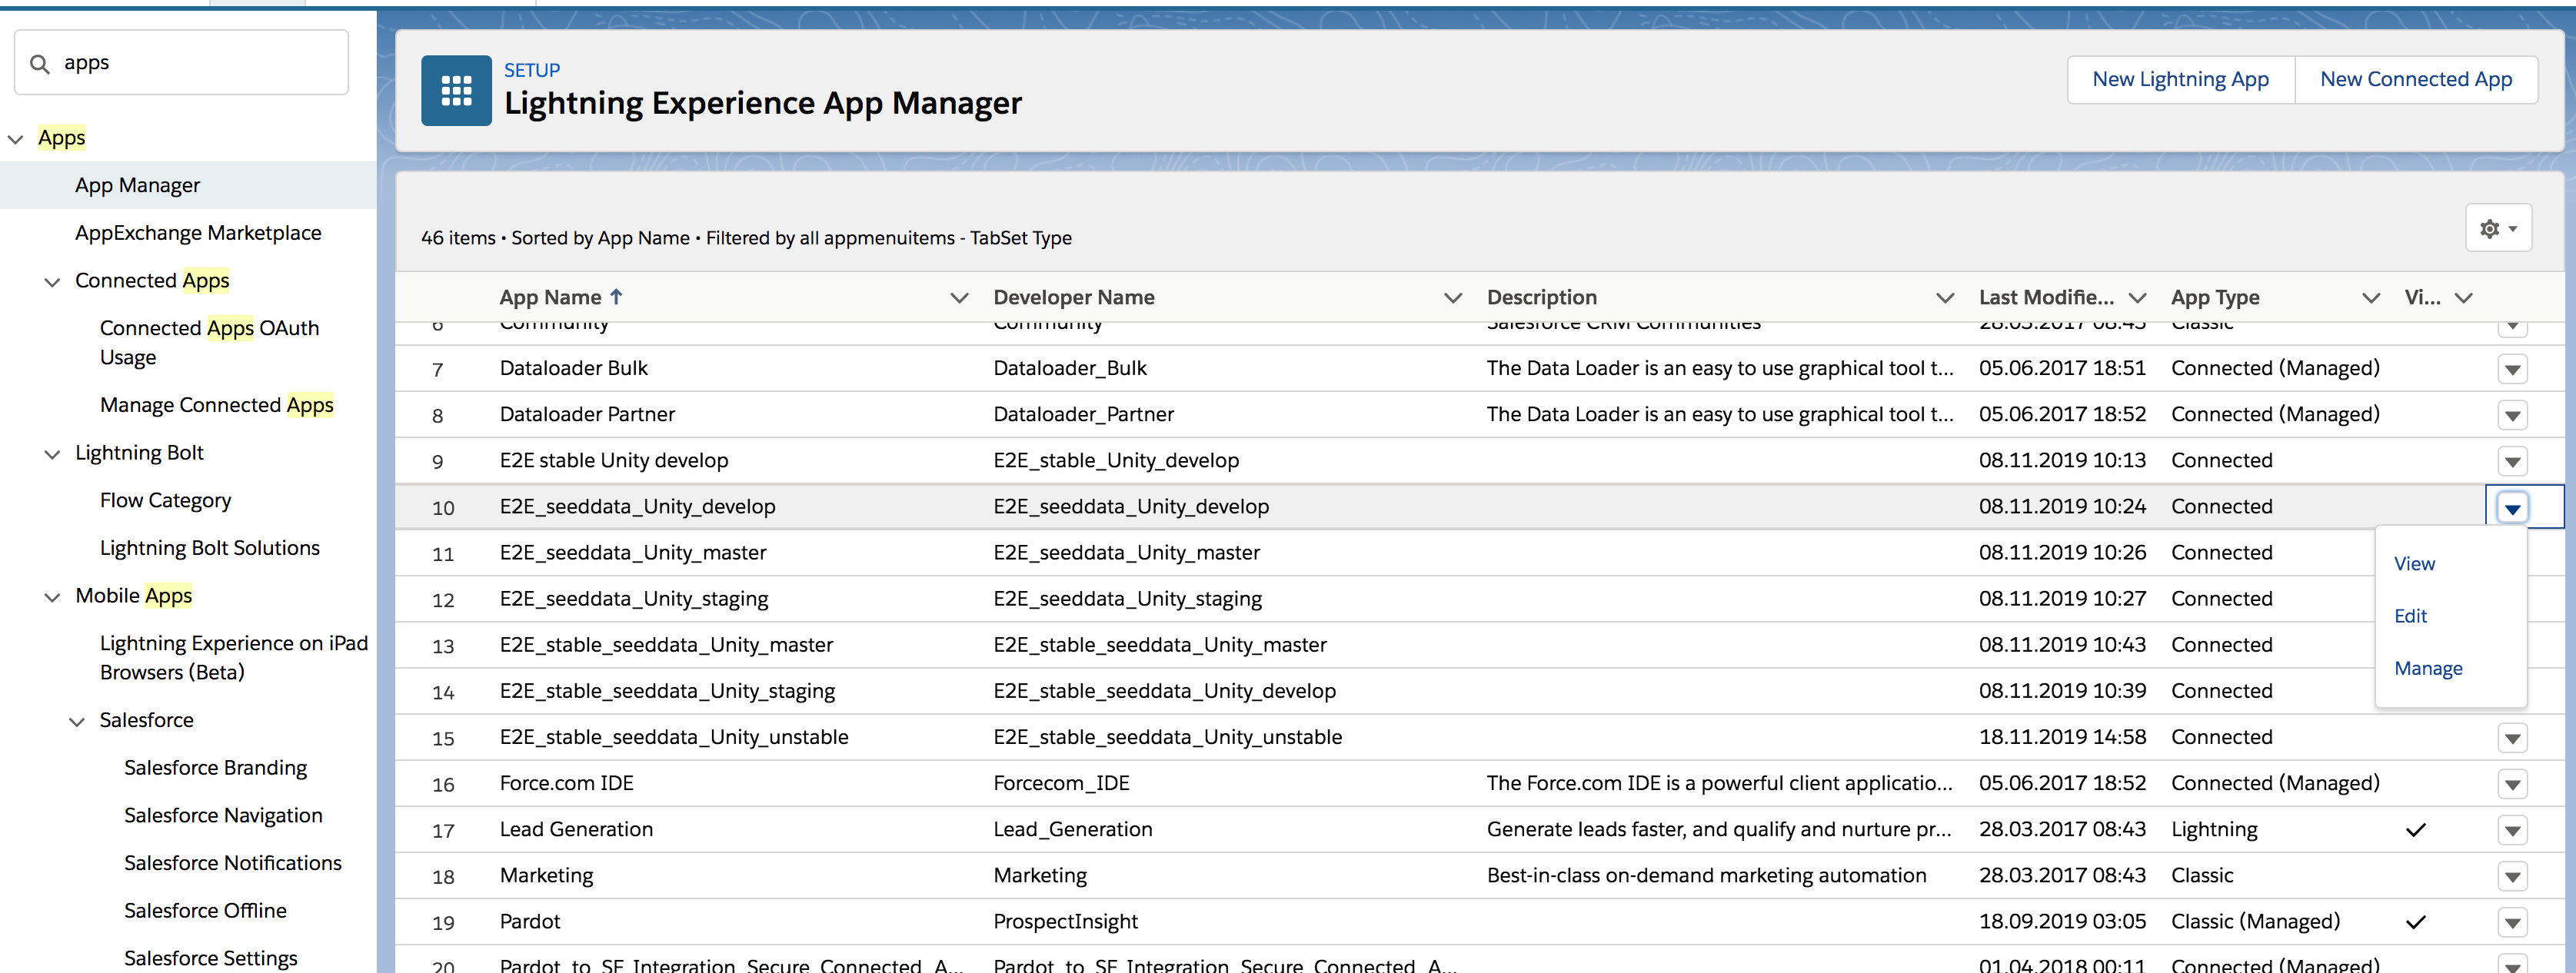Click E2E_seeddata_Unity_staging app name
The height and width of the screenshot is (973, 2576).
[633, 599]
